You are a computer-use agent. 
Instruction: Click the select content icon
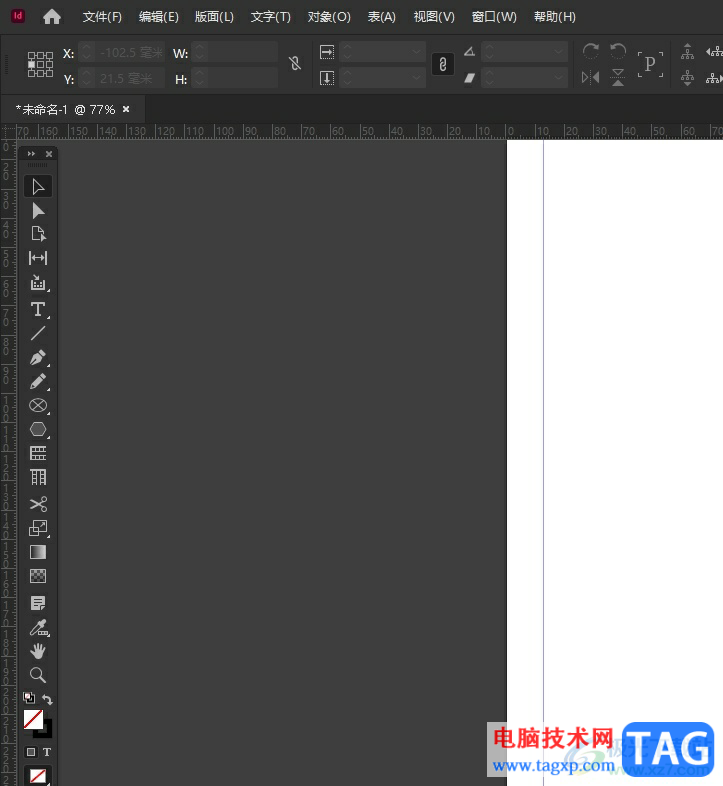click(687, 78)
